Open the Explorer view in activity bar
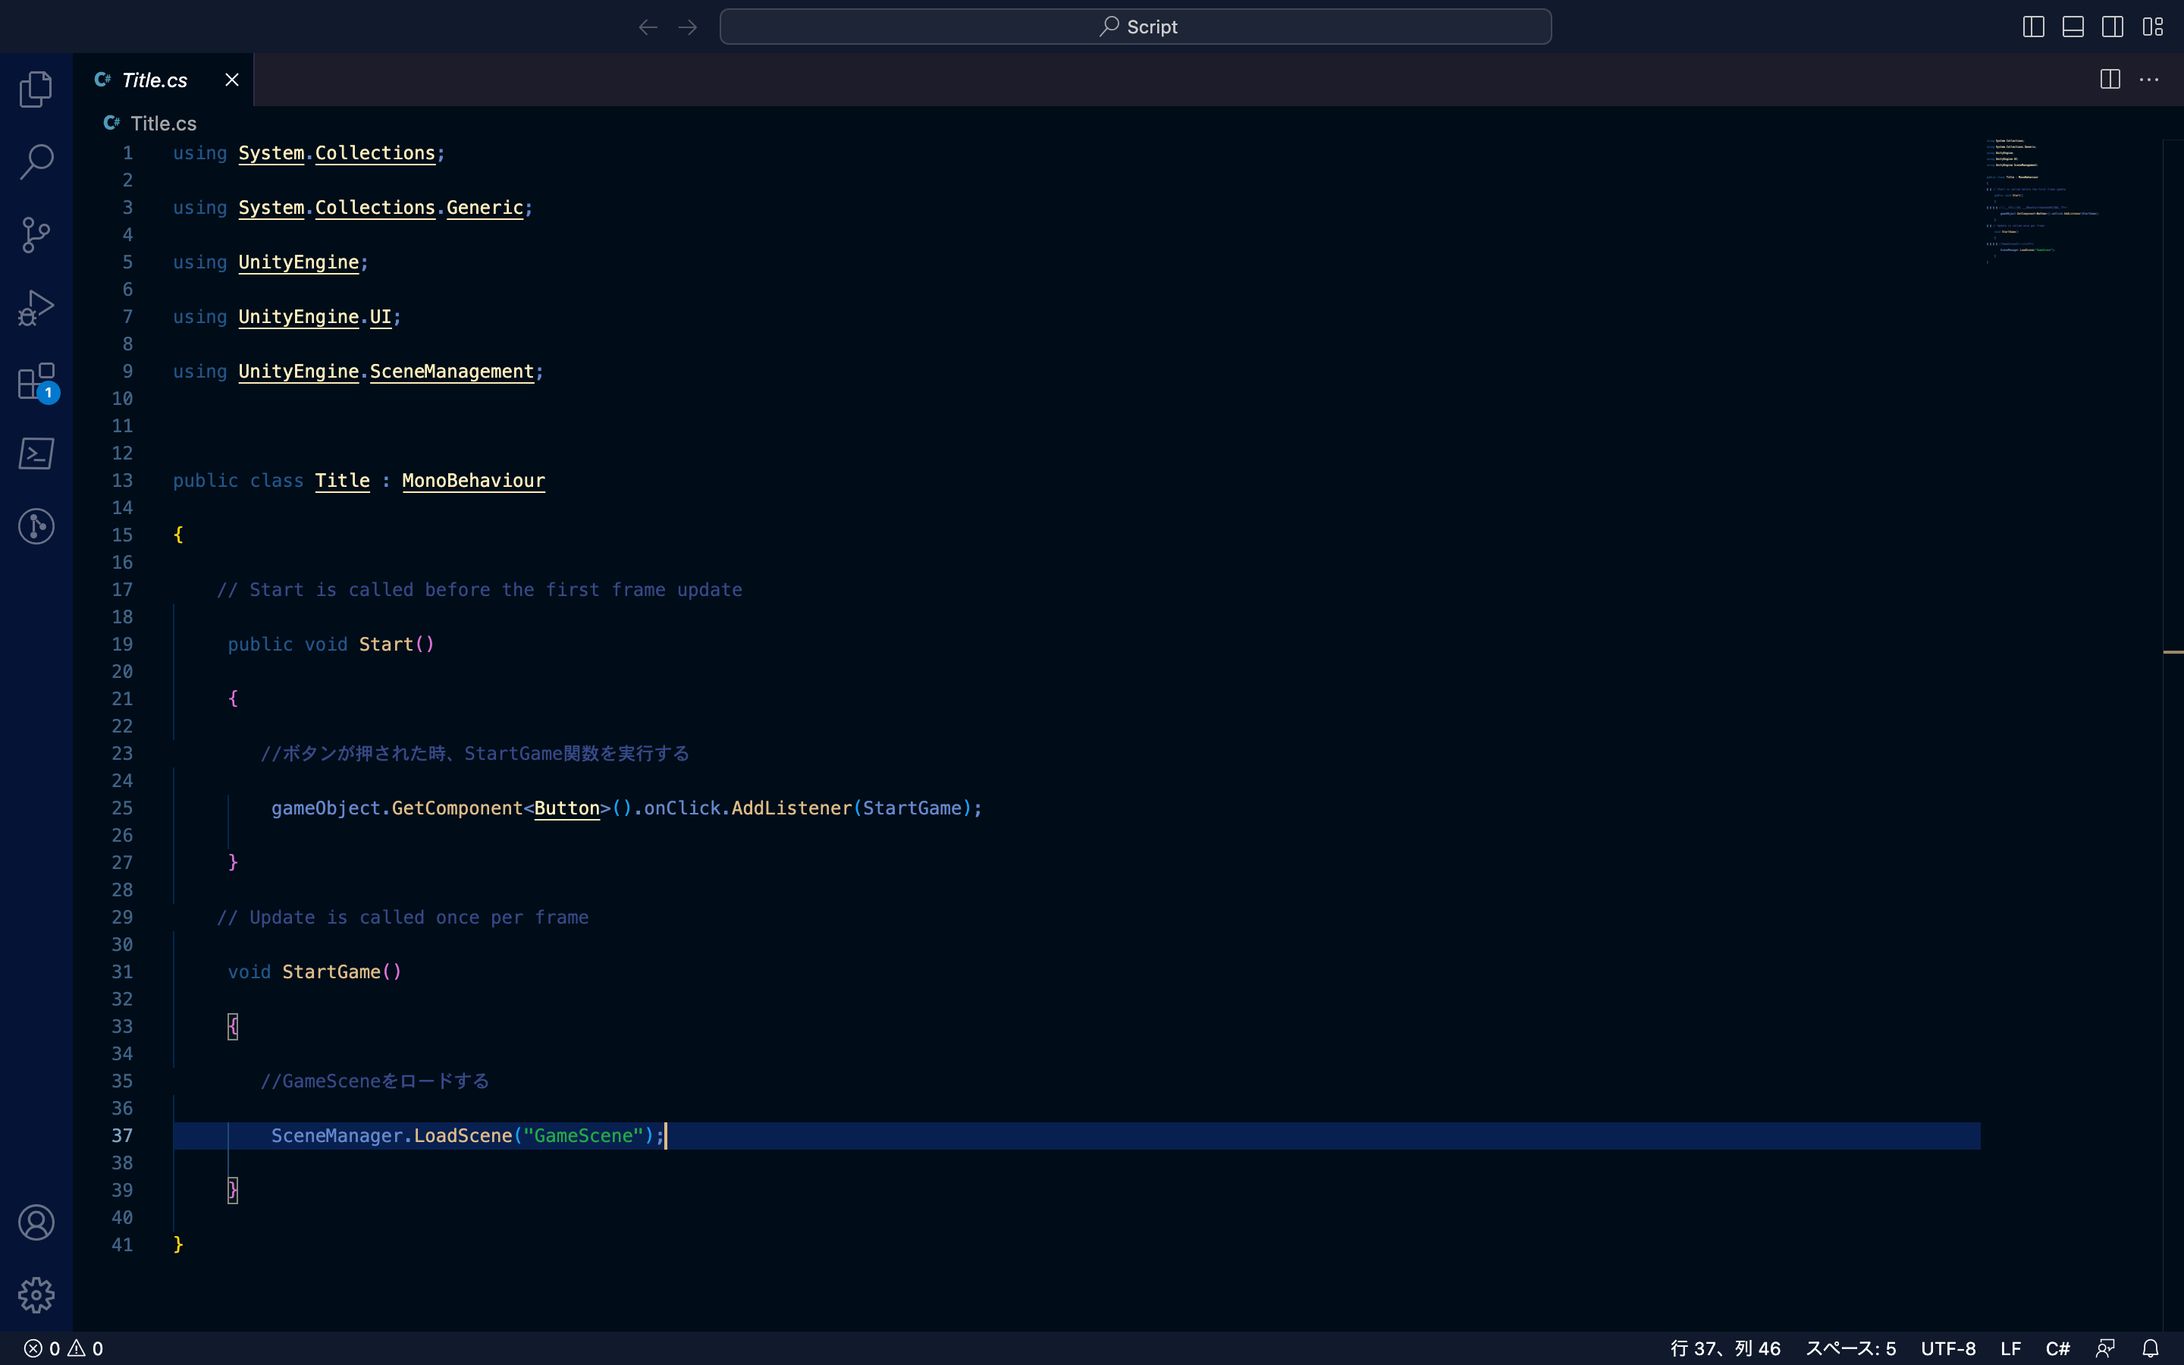The width and height of the screenshot is (2184, 1365). 36,89
